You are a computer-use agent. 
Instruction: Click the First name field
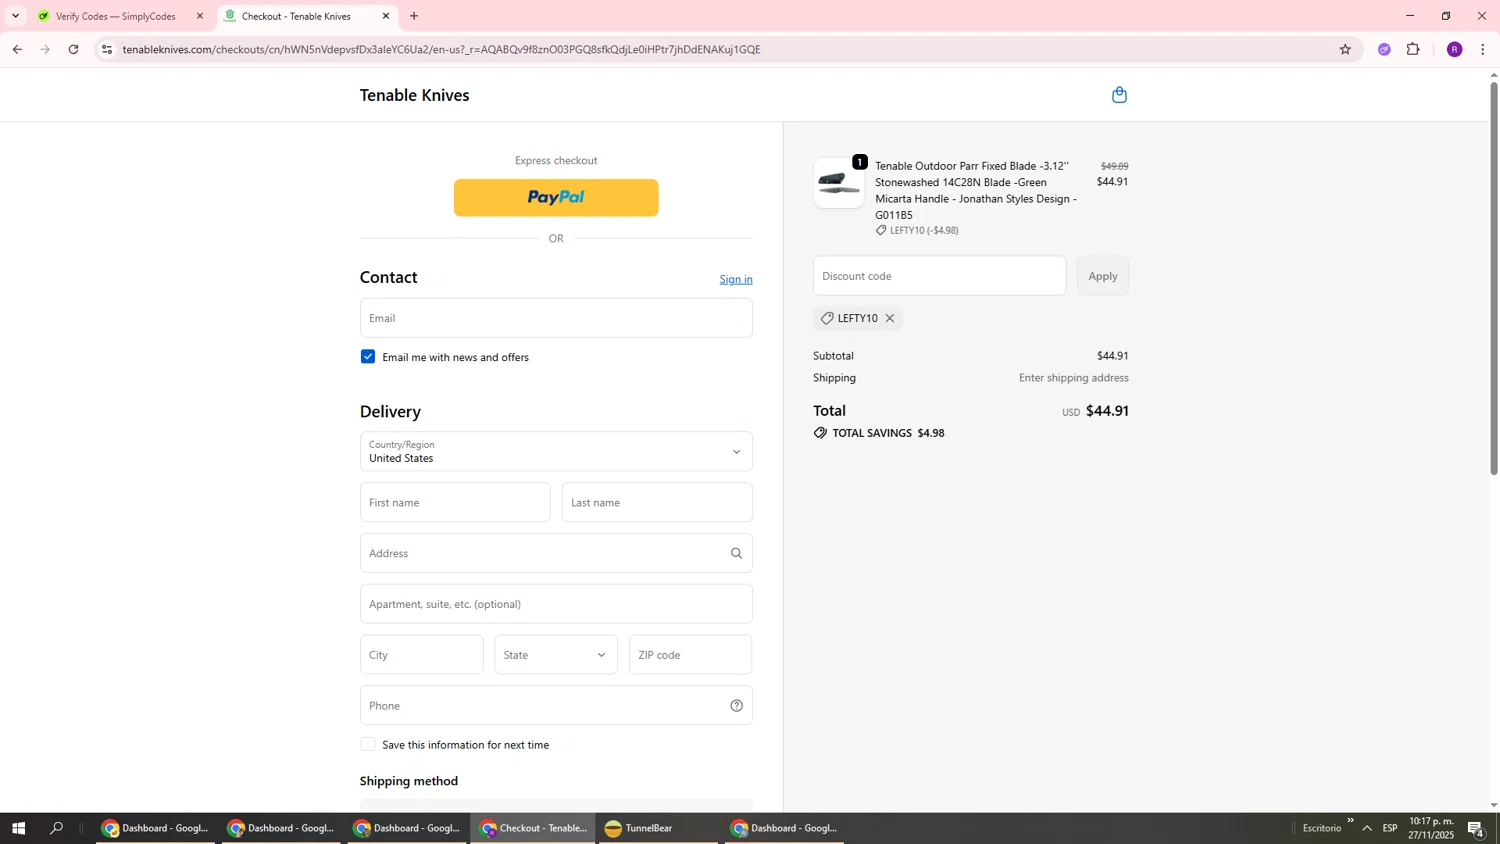455,502
